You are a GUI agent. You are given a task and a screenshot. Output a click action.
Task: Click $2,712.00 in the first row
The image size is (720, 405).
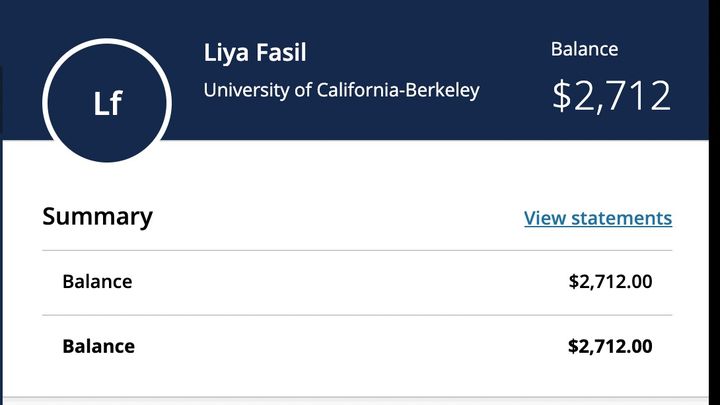610,282
